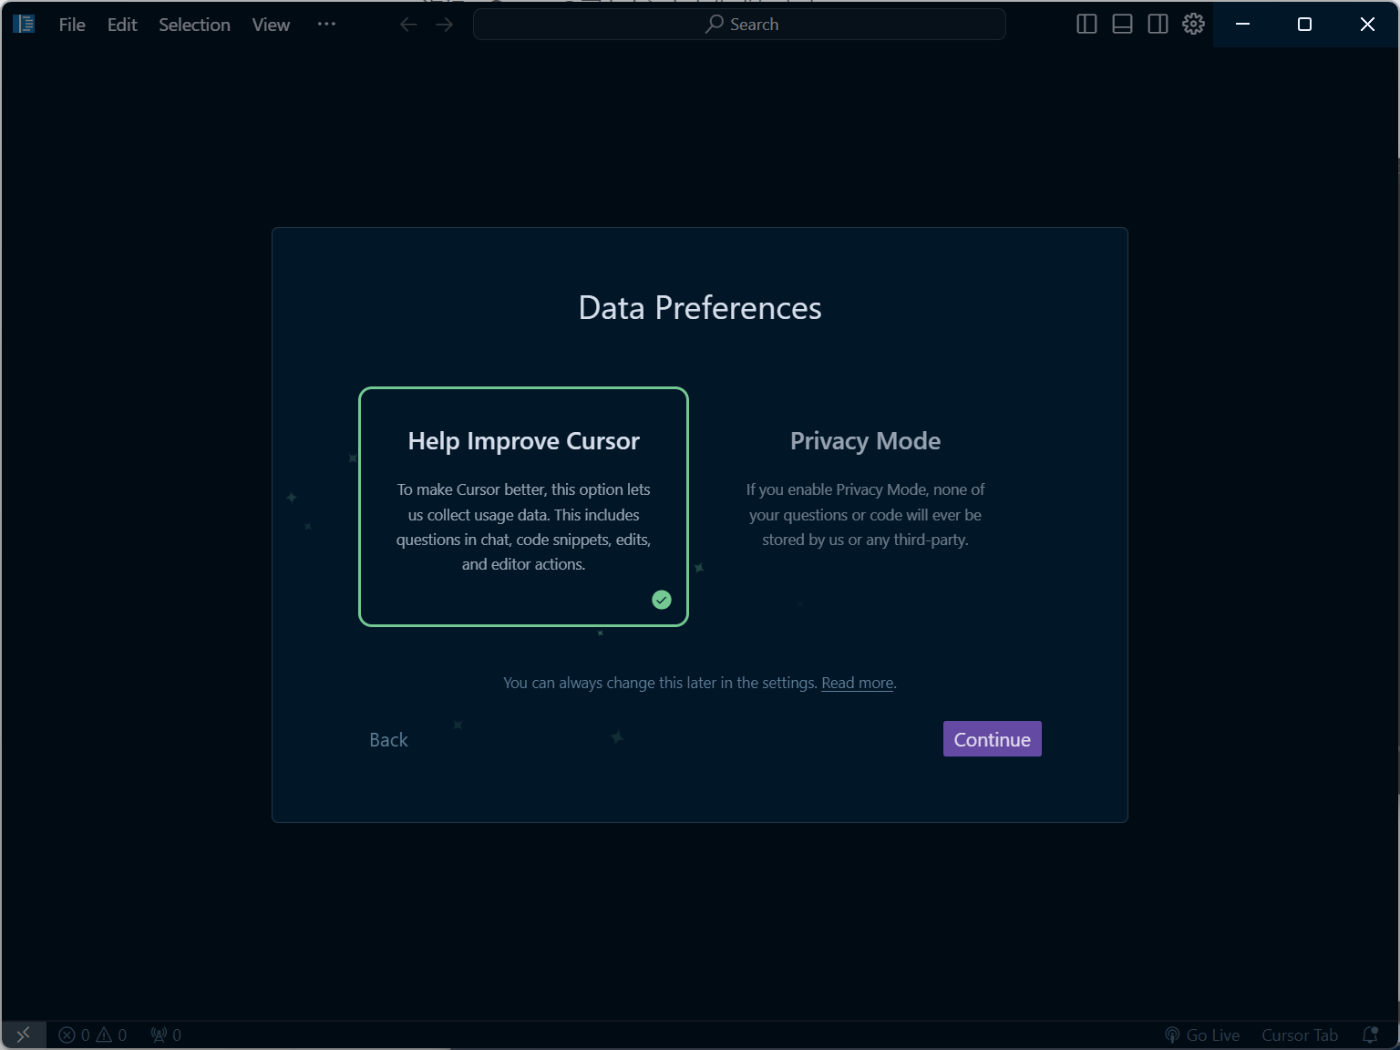Screen dimensions: 1400x1050
Task: Click the Cursor app logo icon
Action: [x=24, y=24]
